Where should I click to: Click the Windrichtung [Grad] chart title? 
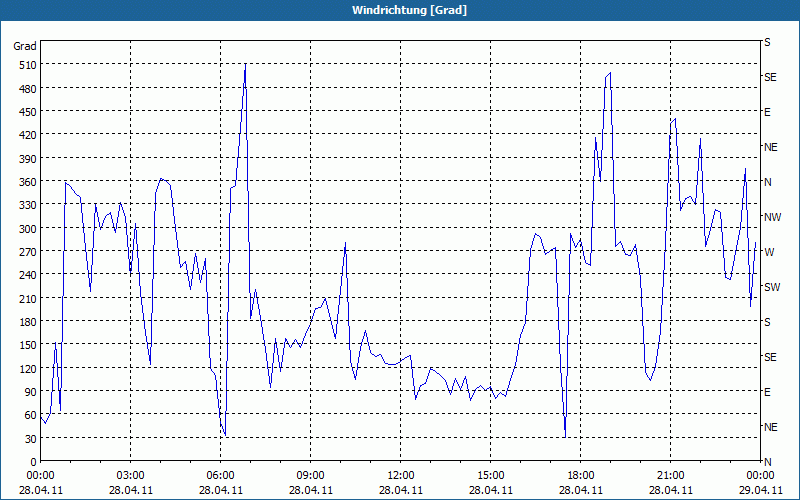(409, 10)
